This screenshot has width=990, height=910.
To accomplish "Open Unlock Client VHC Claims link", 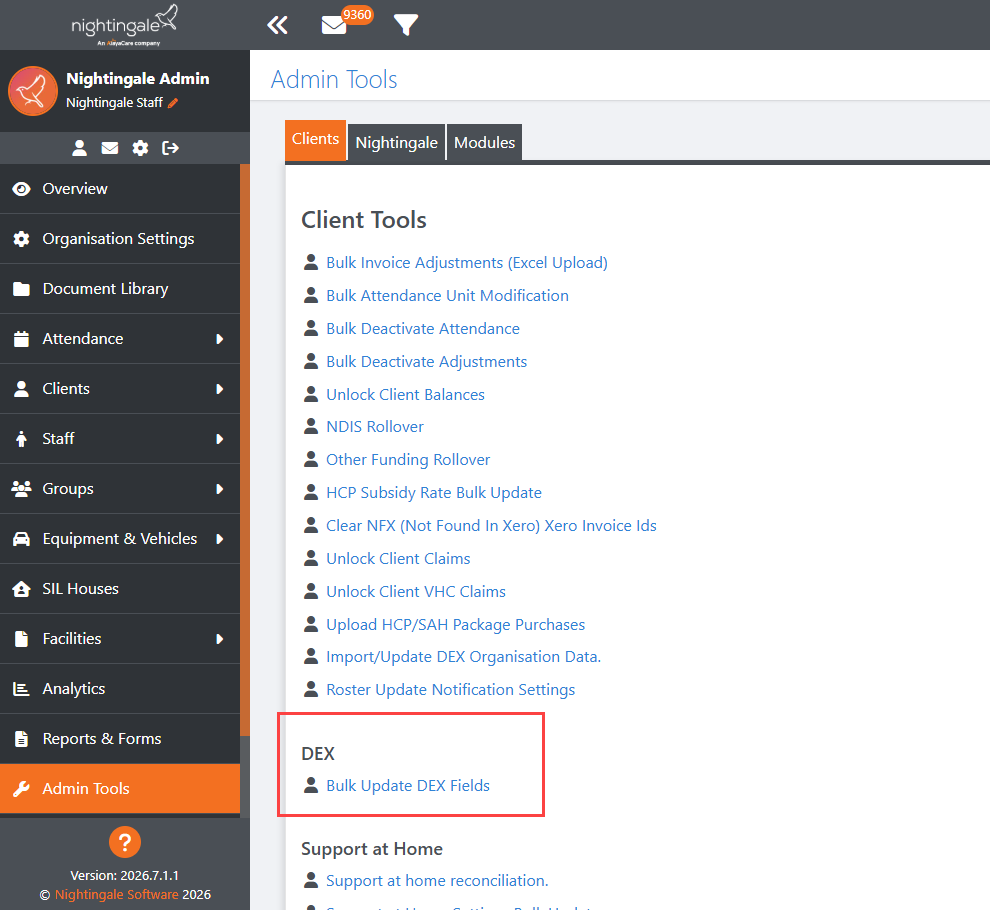I will click(415, 591).
